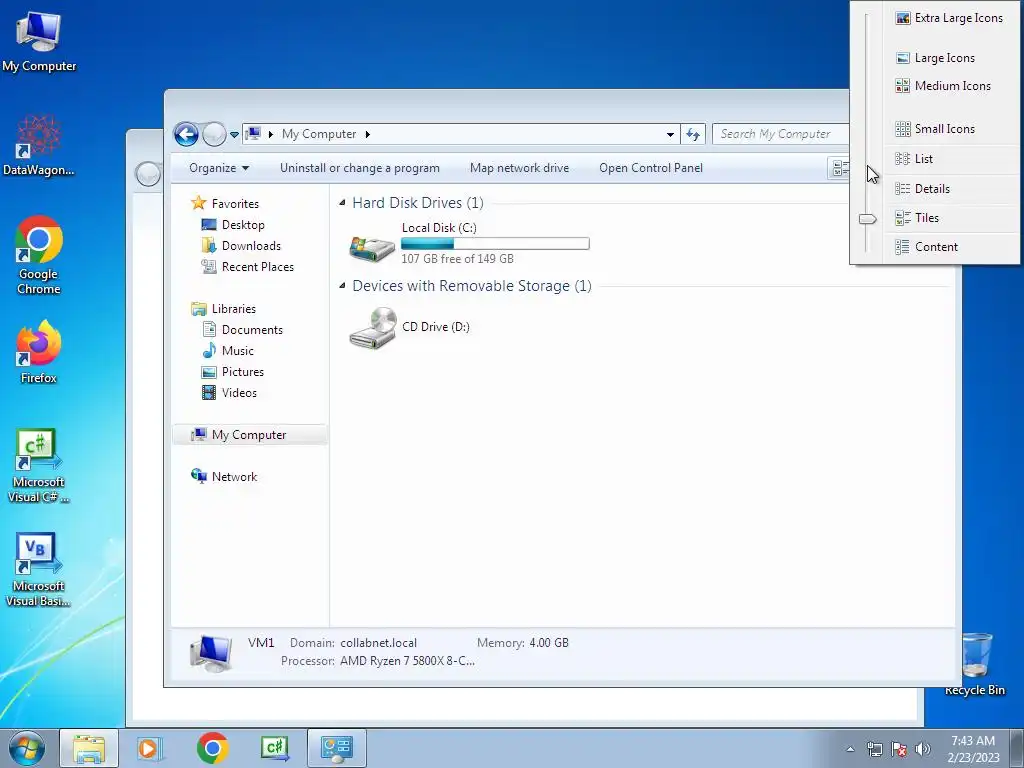This screenshot has width=1024, height=768.
Task: Click the refresh button beside address bar
Action: [692, 135]
